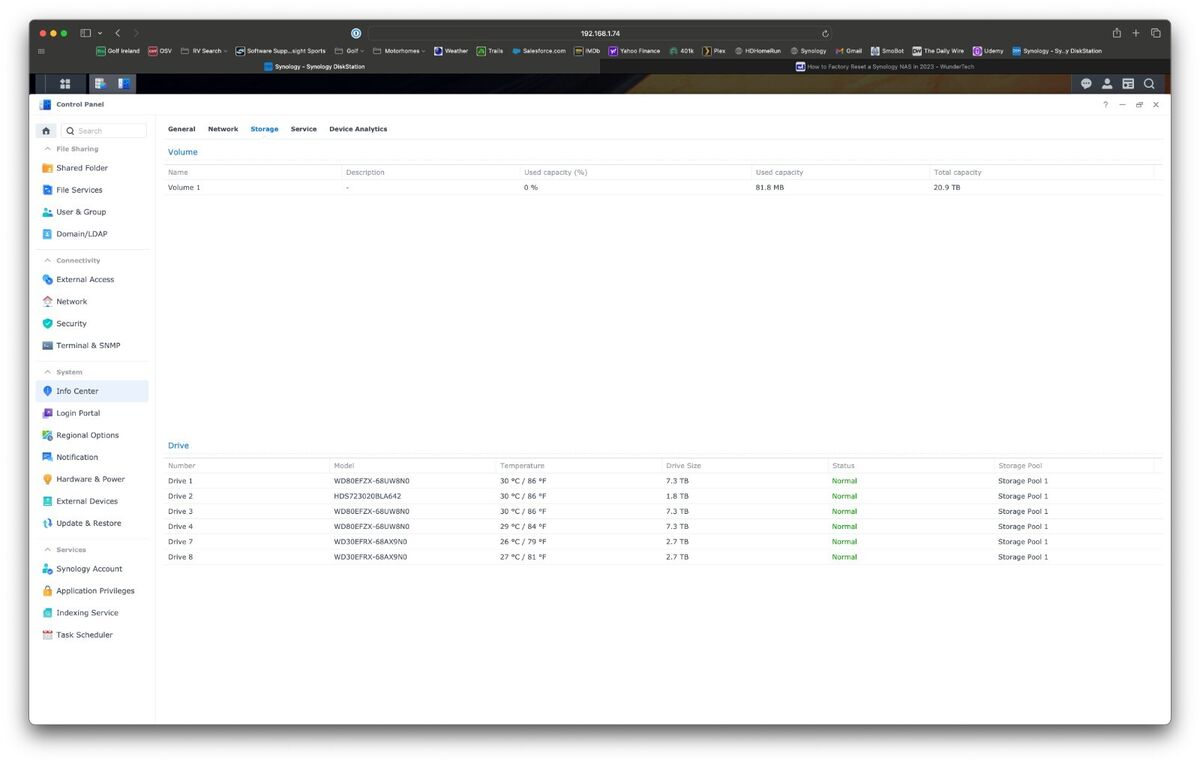Switch to the Service tab

coord(304,129)
